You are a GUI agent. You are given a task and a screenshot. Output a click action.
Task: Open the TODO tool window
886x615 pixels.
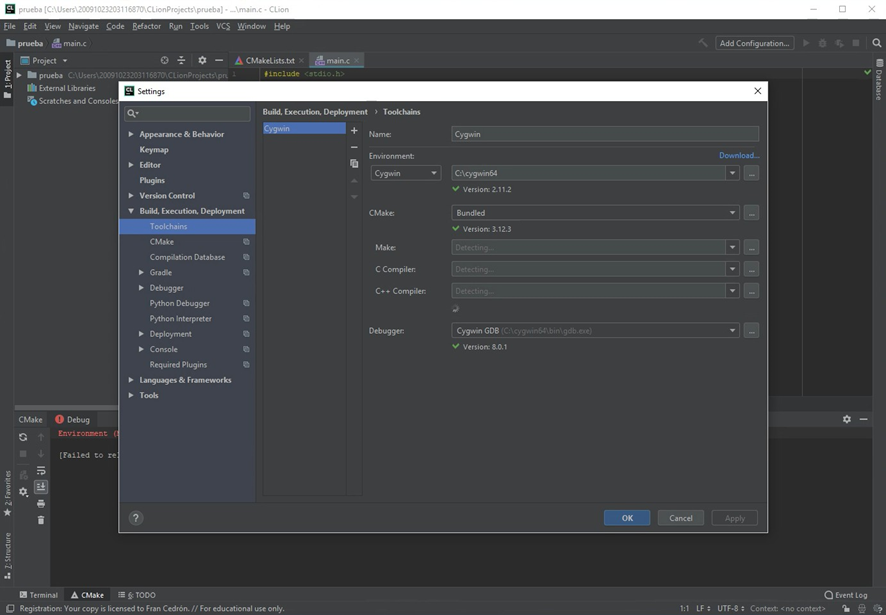coord(137,595)
